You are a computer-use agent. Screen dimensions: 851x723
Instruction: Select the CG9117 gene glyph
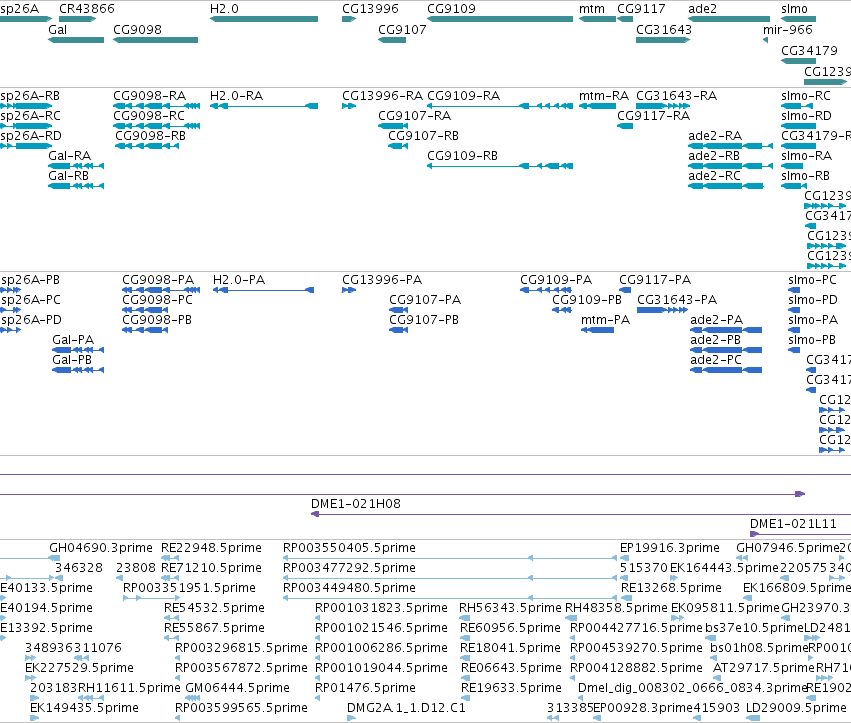pyautogui.click(x=625, y=19)
